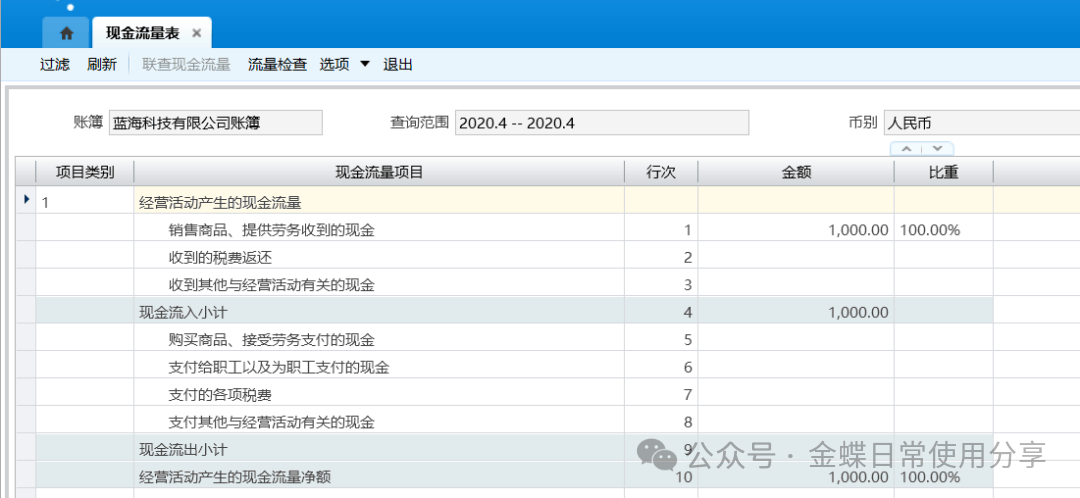Click the 账簿 field 蓝海科技有限公司账簿
Screen dimensions: 1080x498
[x=215, y=123]
